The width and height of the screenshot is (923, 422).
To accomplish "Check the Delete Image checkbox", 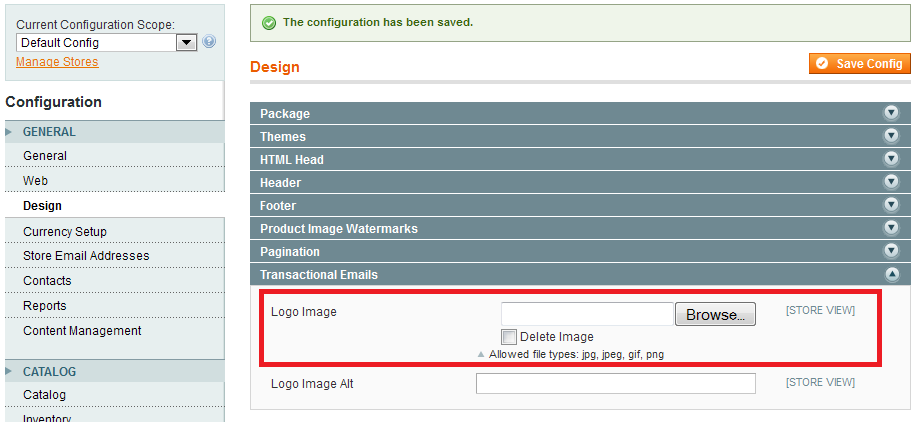I will point(509,337).
